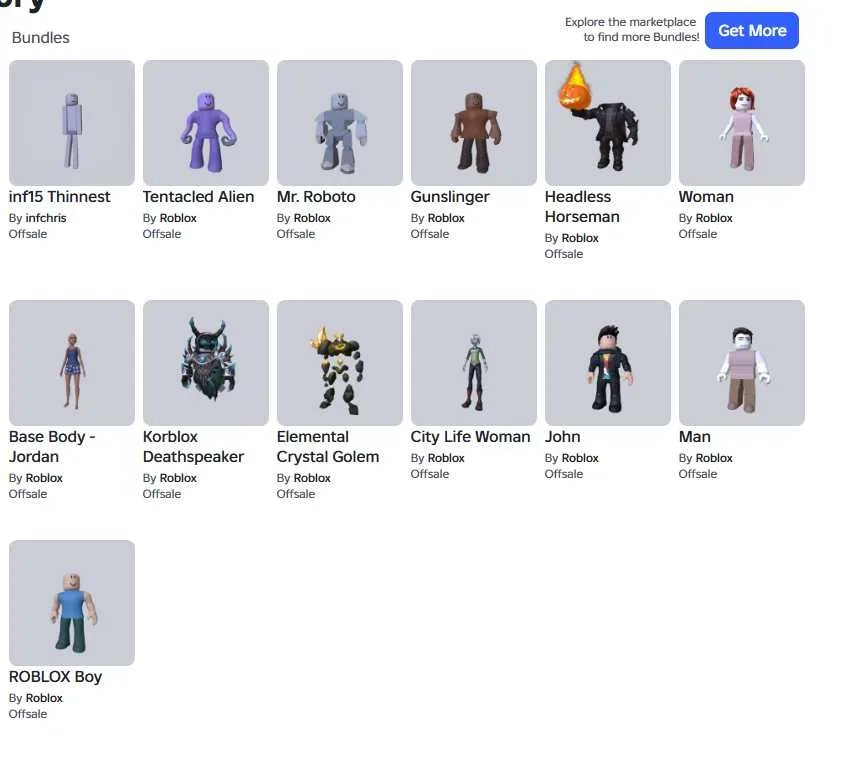The width and height of the screenshot is (846, 768).
Task: Click the inf15 Thinnest title link
Action: [59, 197]
